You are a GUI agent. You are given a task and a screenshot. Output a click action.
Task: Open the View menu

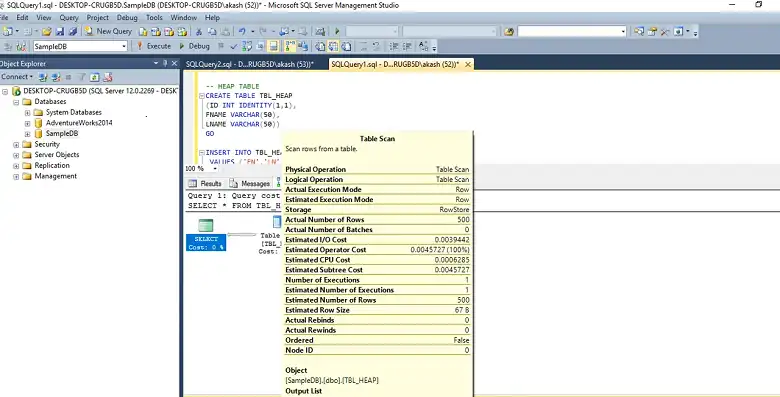[x=44, y=17]
